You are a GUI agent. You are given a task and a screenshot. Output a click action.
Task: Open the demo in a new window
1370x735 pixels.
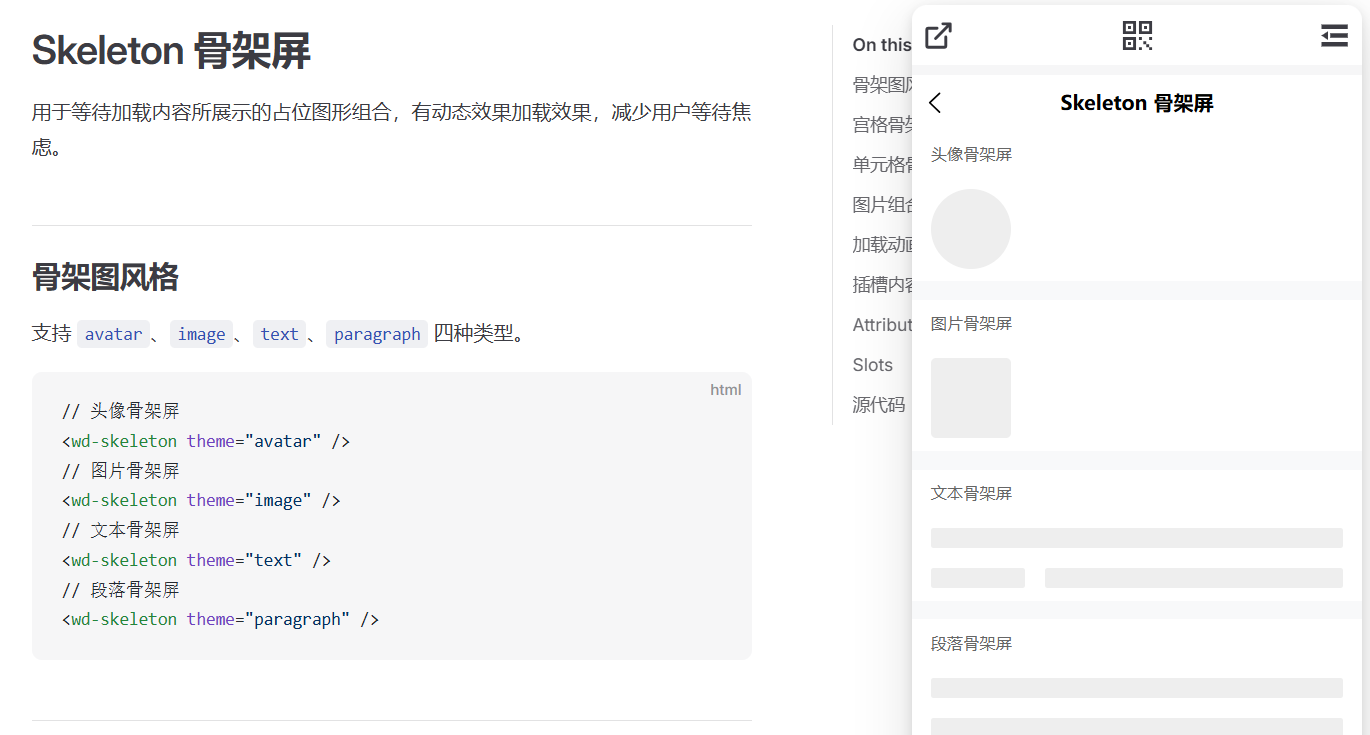(x=937, y=35)
